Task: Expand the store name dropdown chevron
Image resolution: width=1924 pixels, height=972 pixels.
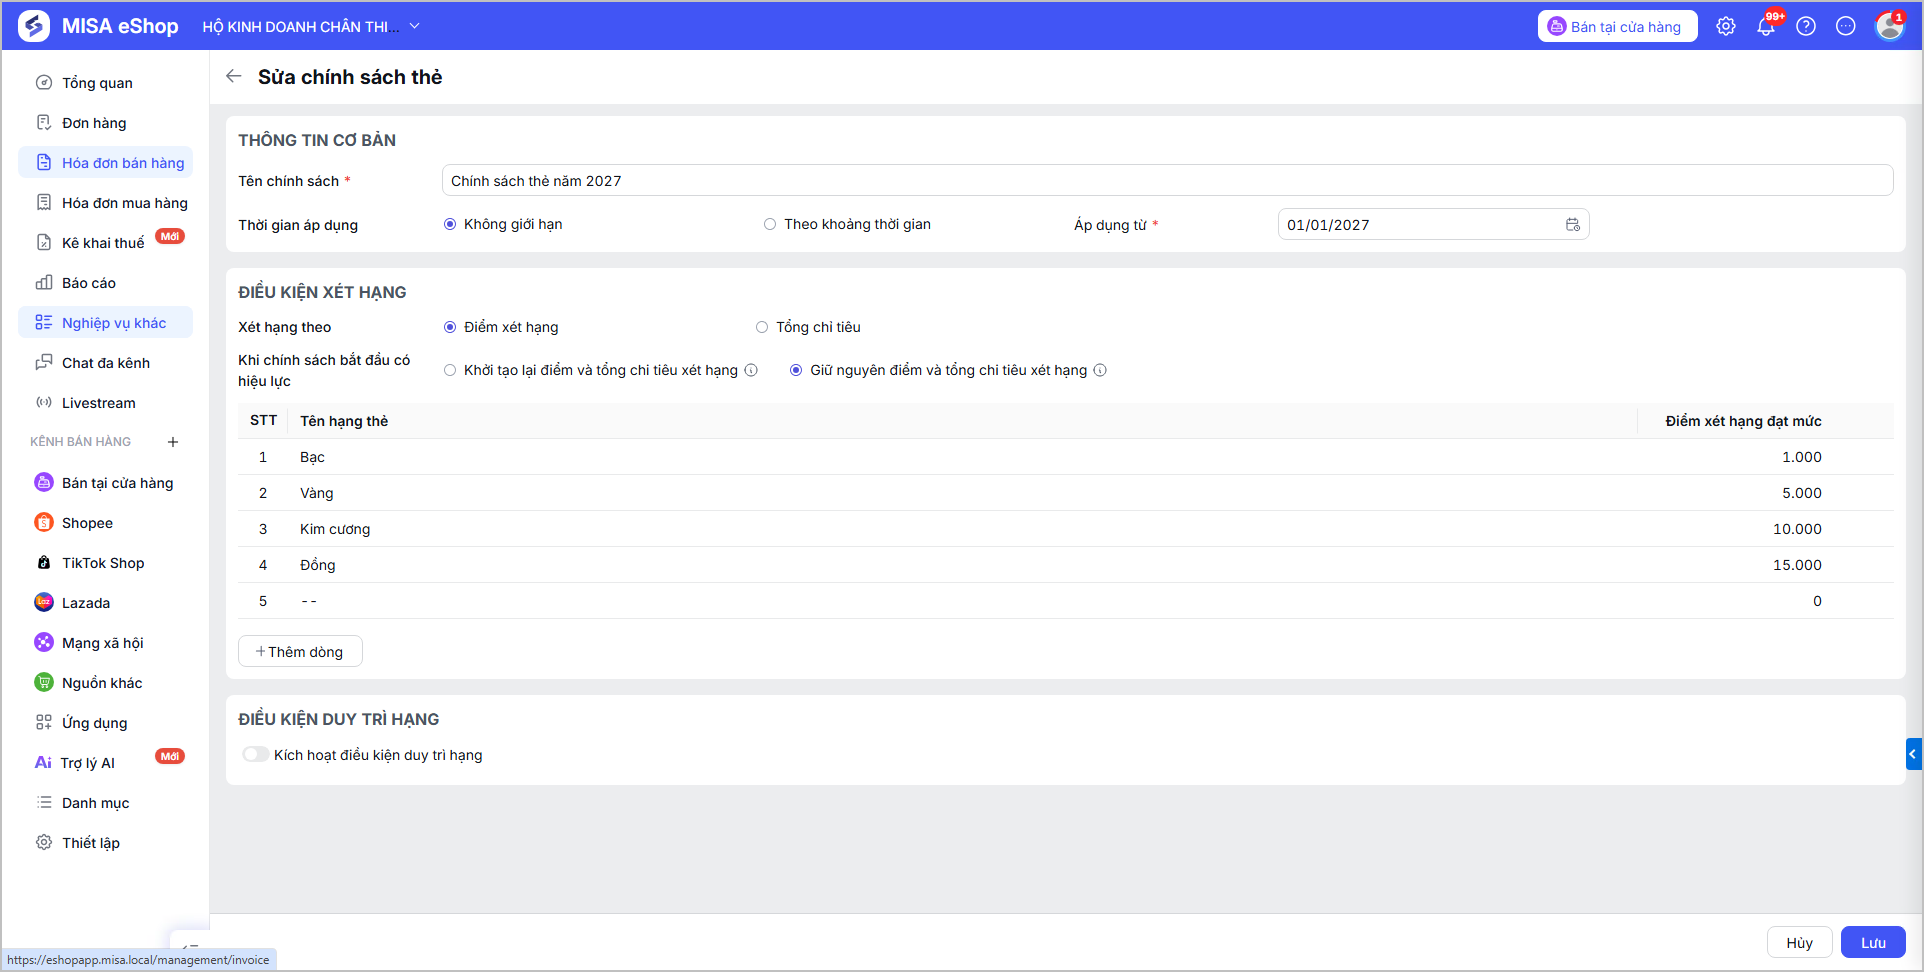Action: click(414, 26)
